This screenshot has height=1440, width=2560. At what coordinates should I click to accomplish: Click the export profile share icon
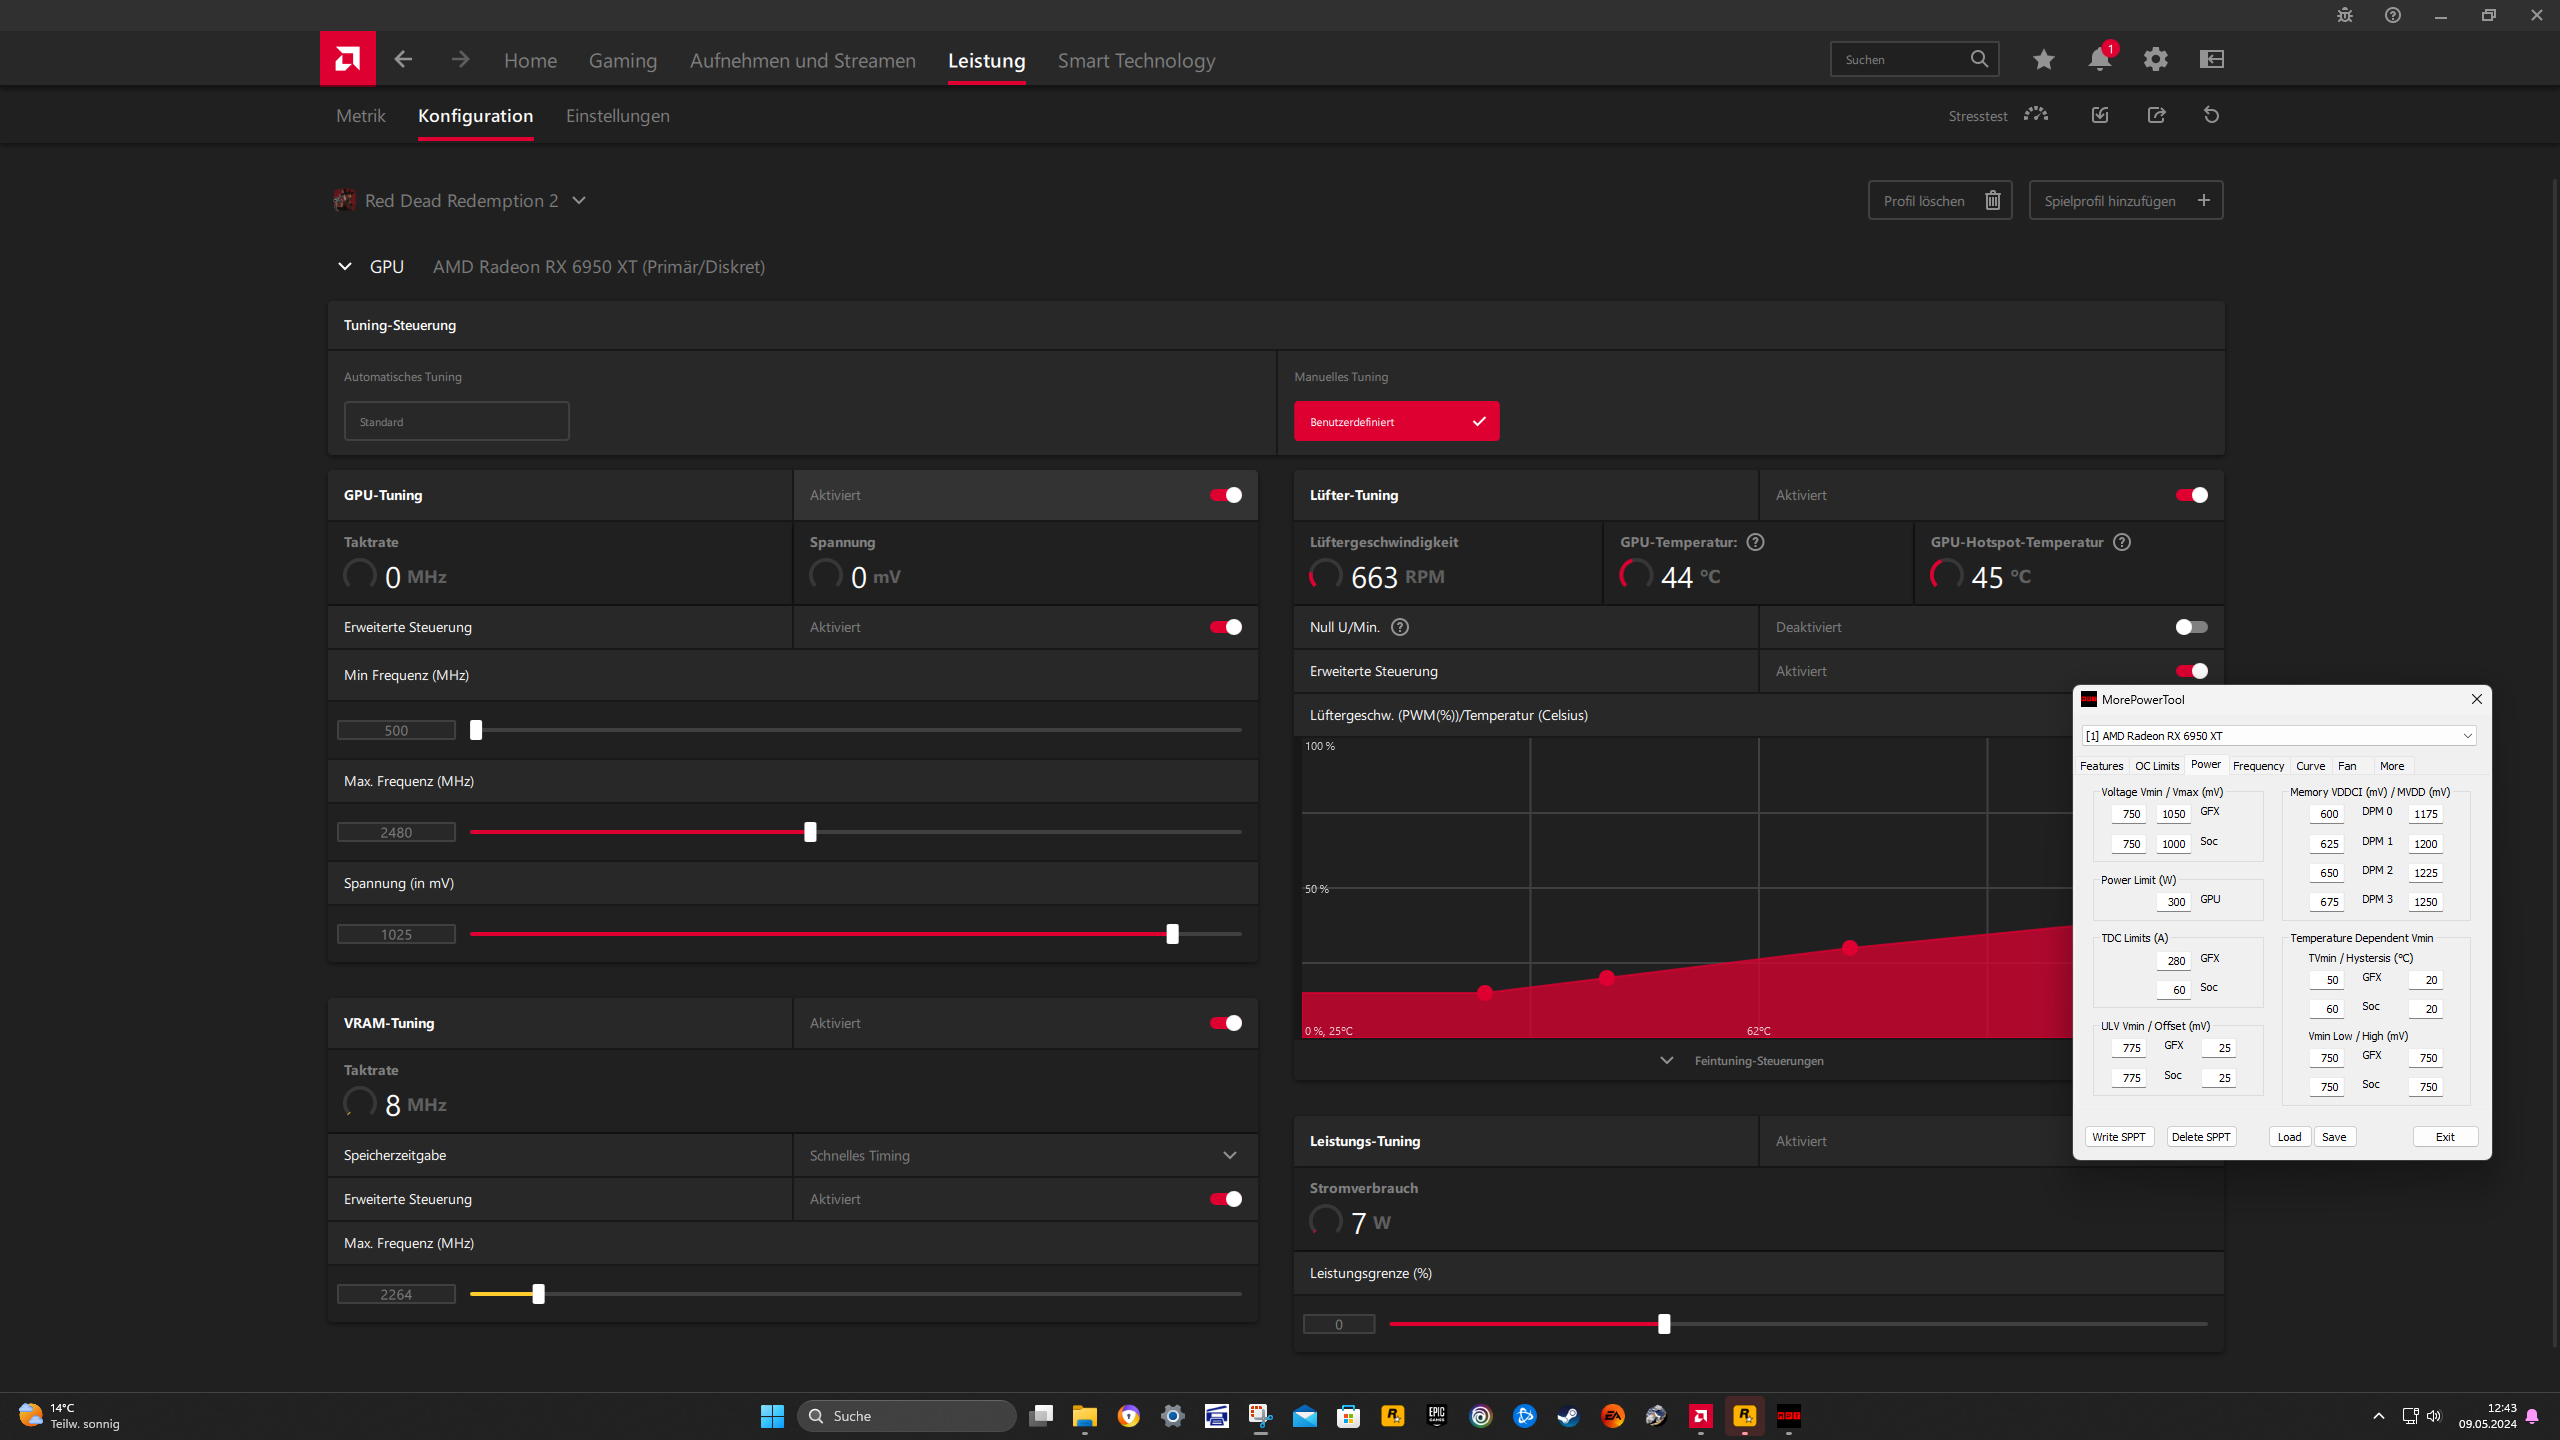pos(2156,115)
